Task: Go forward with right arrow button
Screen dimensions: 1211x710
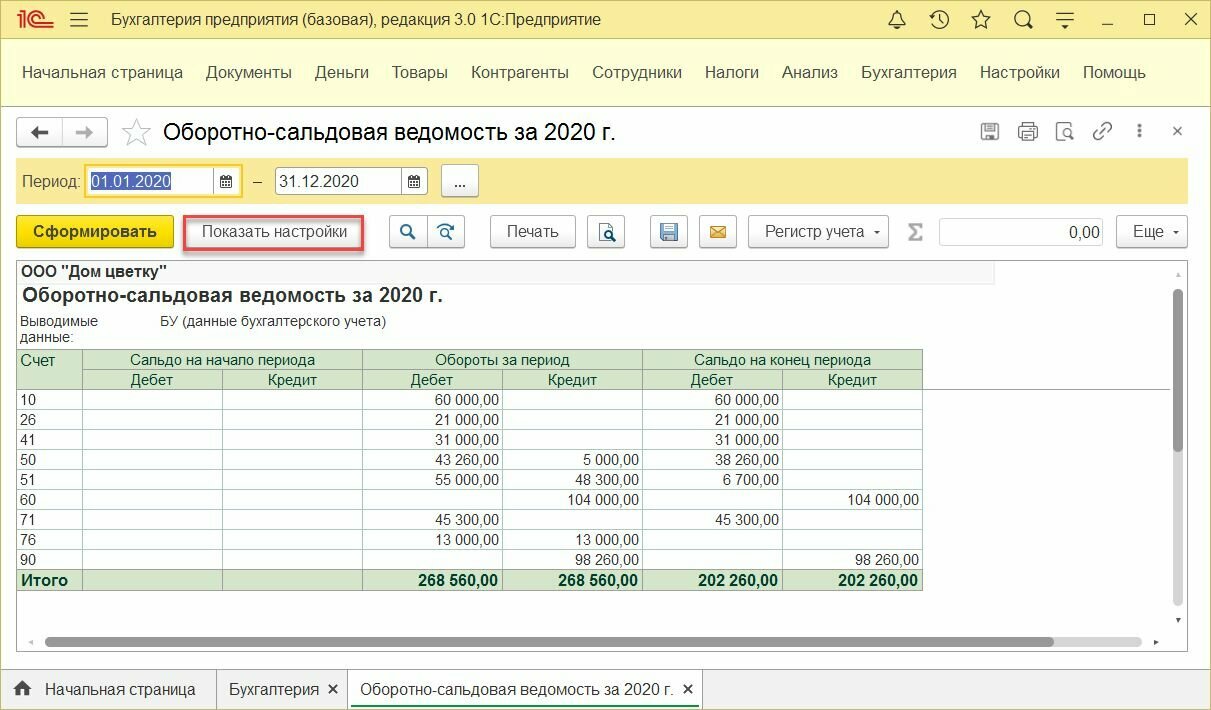Action: coord(86,132)
